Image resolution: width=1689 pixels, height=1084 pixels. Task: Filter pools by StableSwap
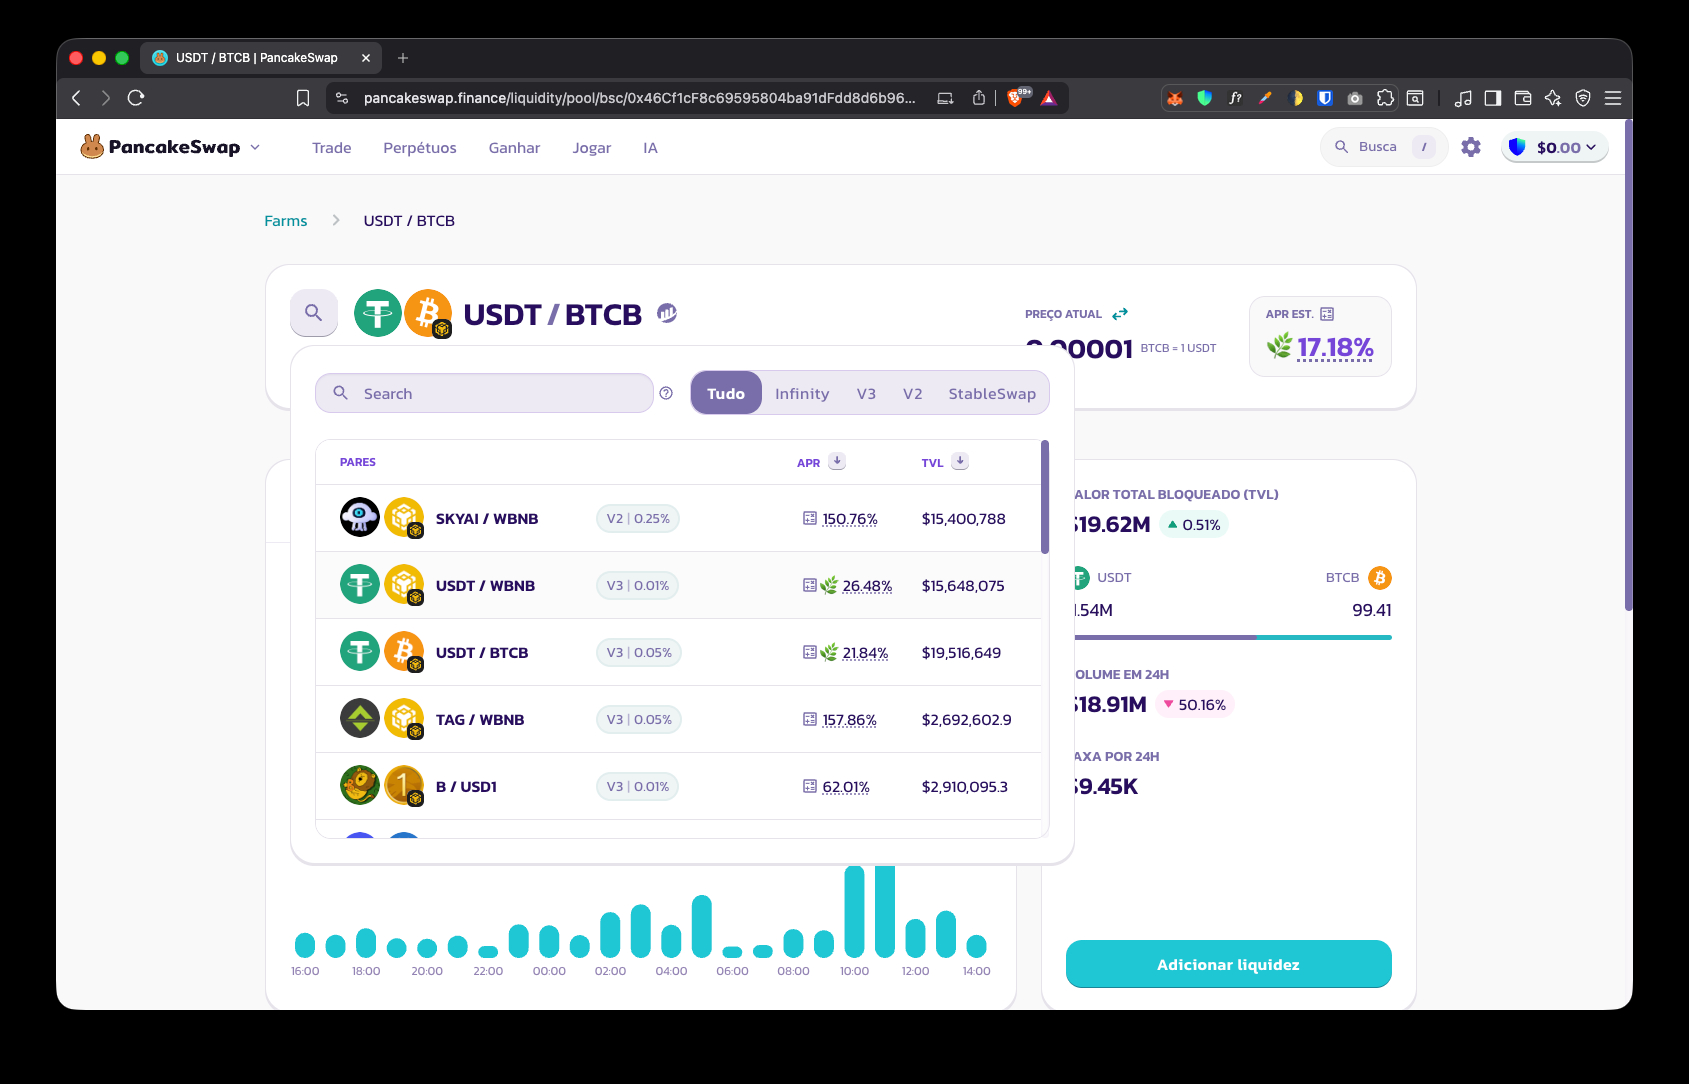tap(992, 394)
